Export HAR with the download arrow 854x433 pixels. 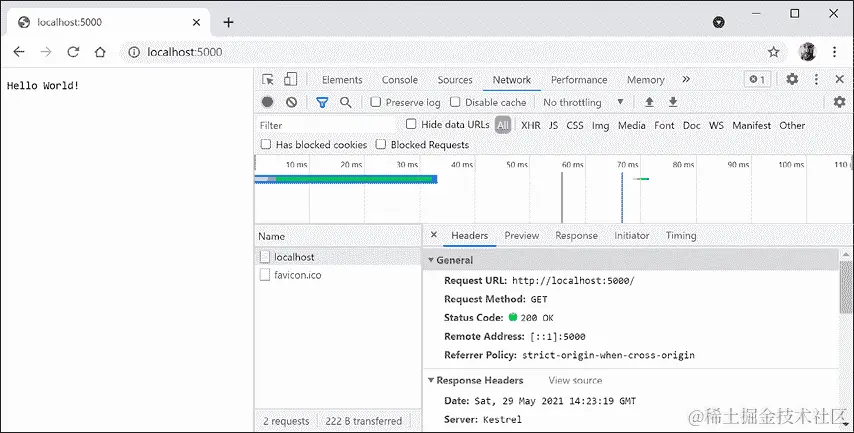673,102
